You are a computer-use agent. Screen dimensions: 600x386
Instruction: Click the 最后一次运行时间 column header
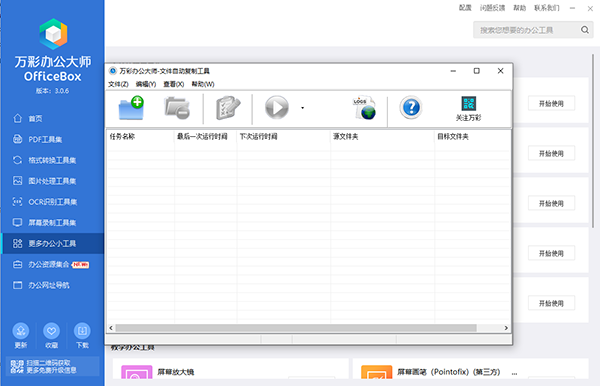click(x=205, y=137)
